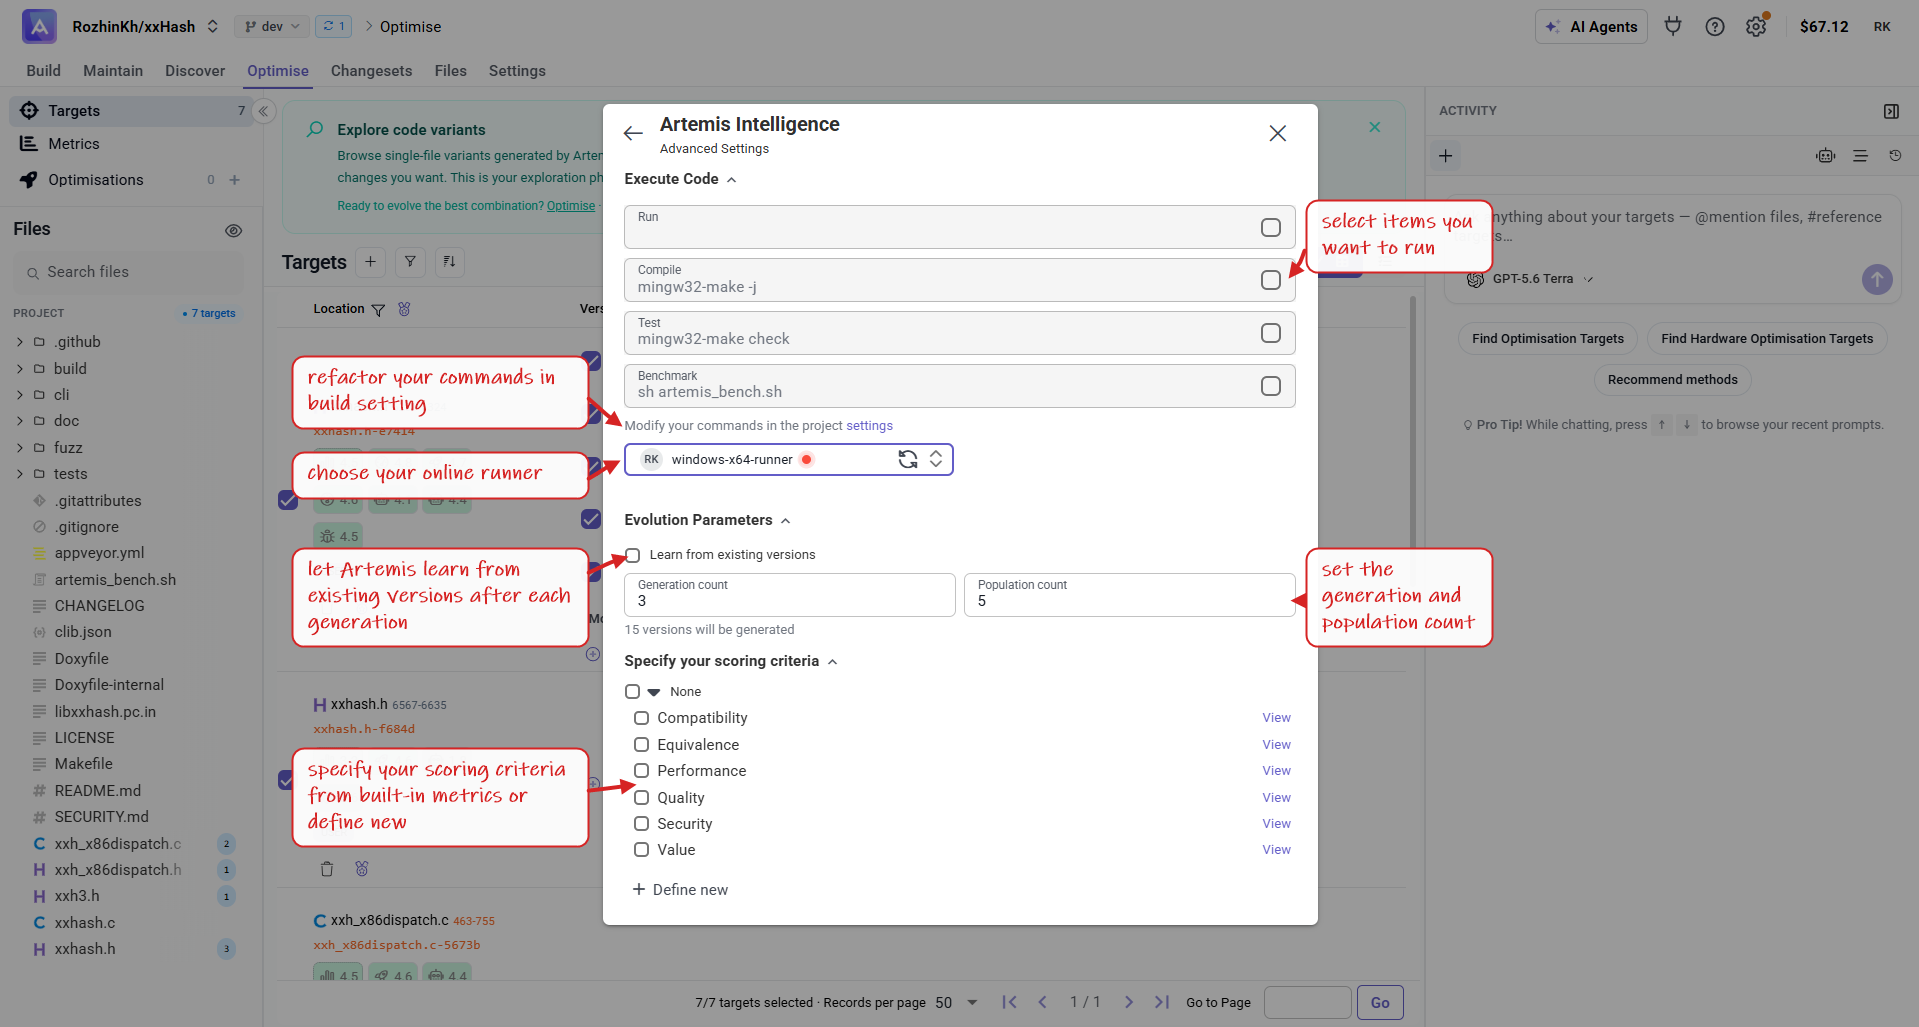Open the Targets filter funnel button
Screen dimensions: 1919x1027
point(410,262)
